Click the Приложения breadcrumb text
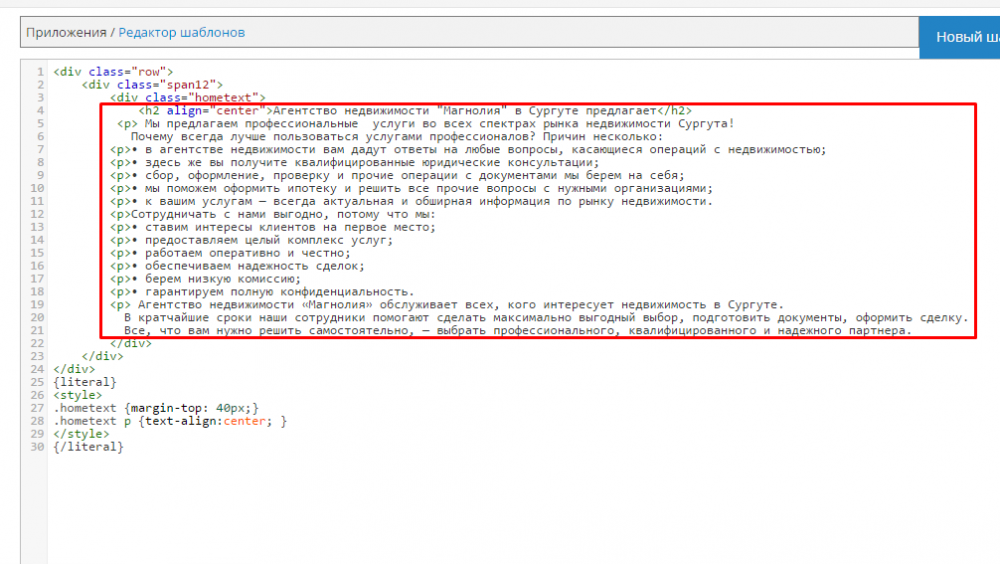Viewport: 1000px width, 564px height. tap(66, 33)
